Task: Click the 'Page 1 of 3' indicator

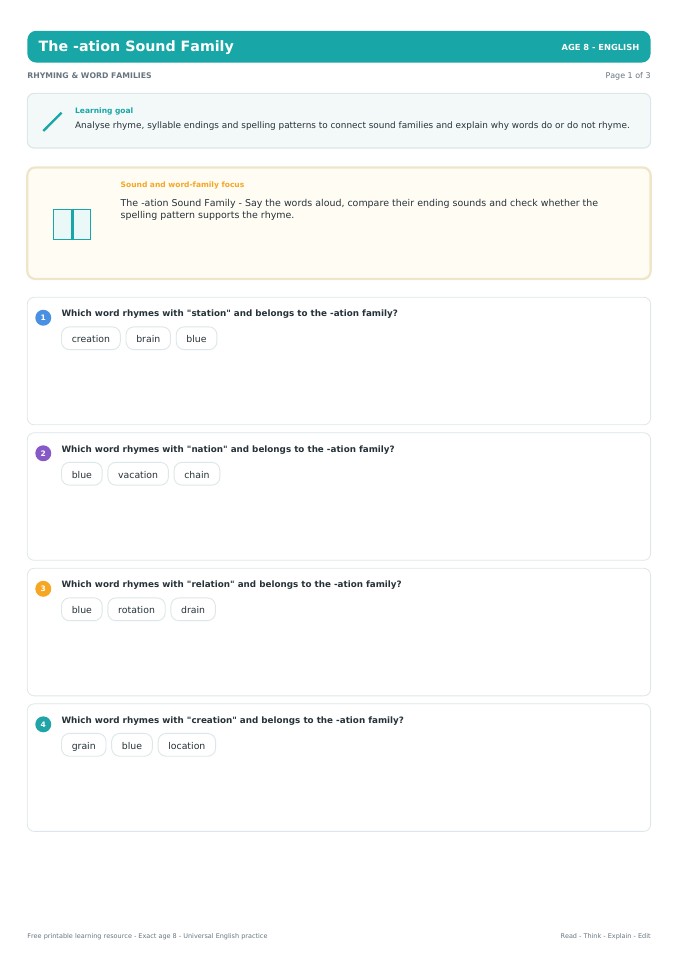Action: coord(627,75)
